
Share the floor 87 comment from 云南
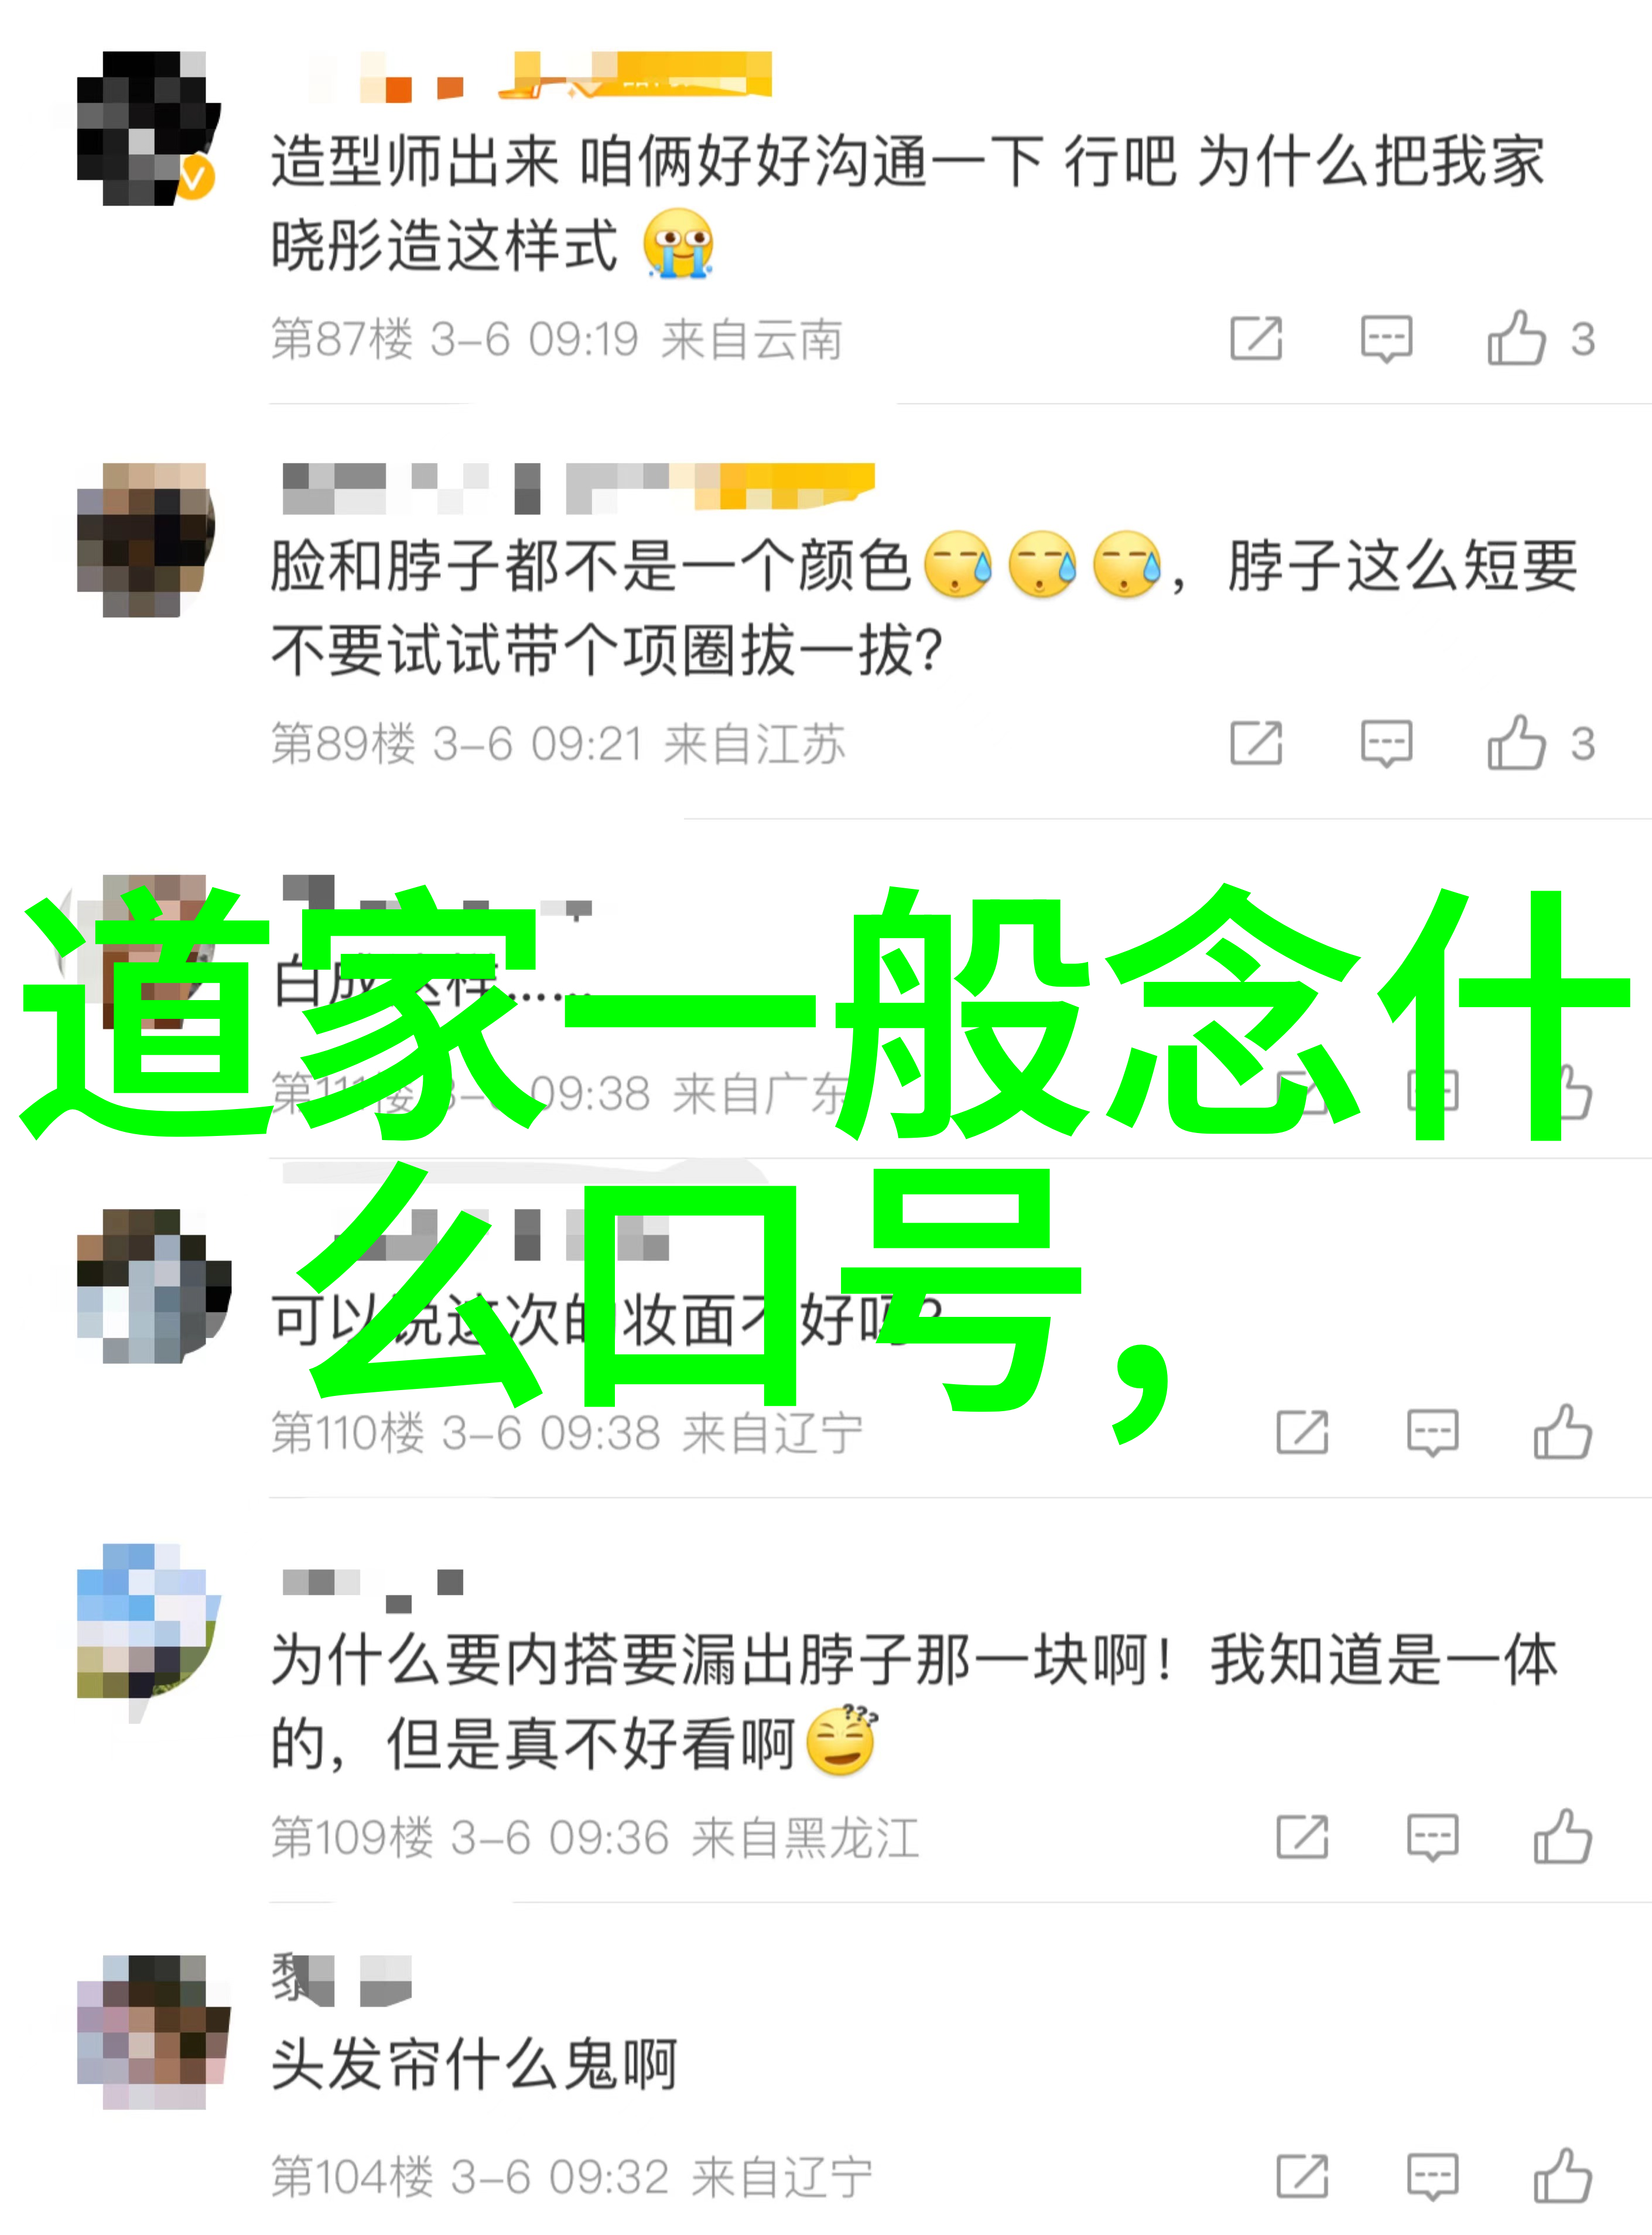tap(1256, 339)
